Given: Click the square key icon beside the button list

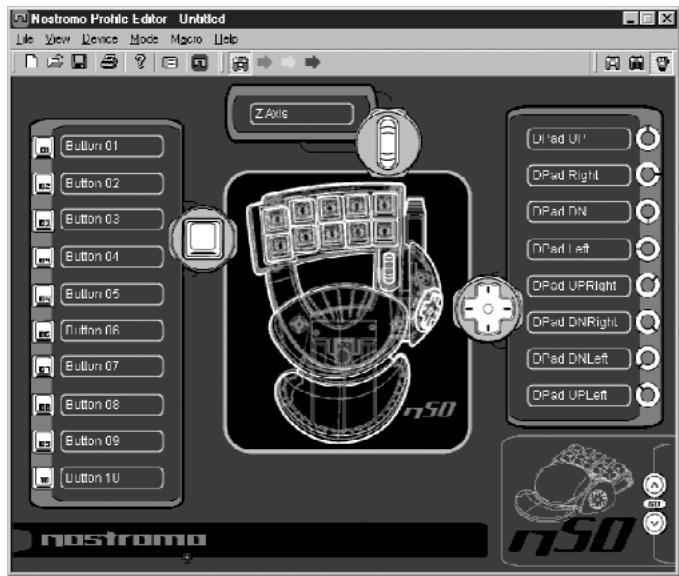Looking at the screenshot, I should point(203,238).
